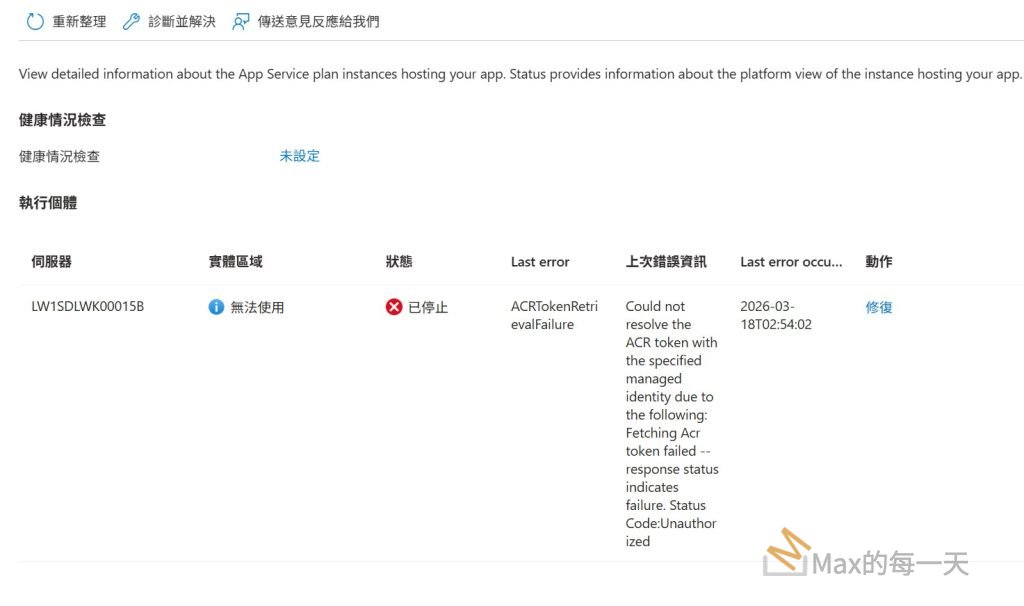Click the send feedback person icon
Image resolution: width=1024 pixels, height=606 pixels.
[241, 21]
